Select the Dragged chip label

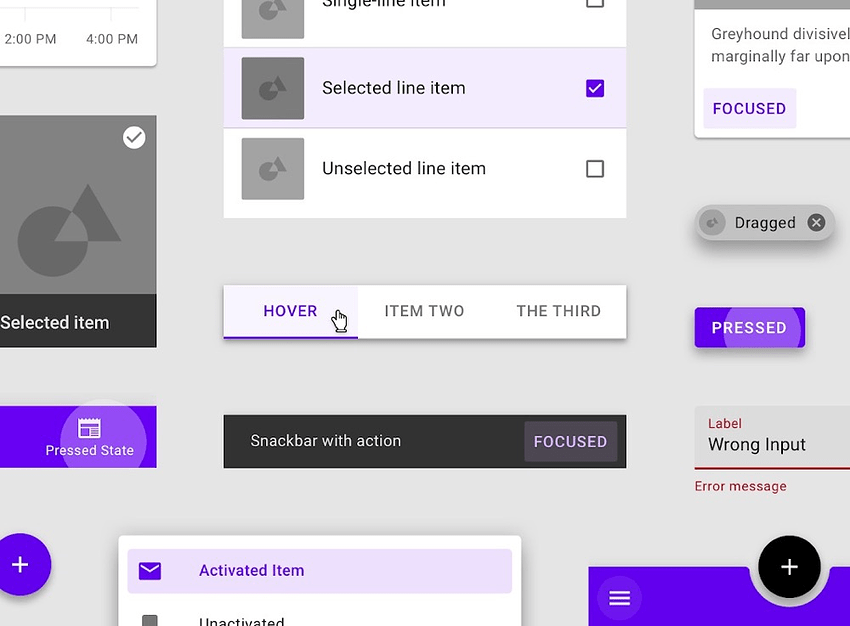click(765, 223)
